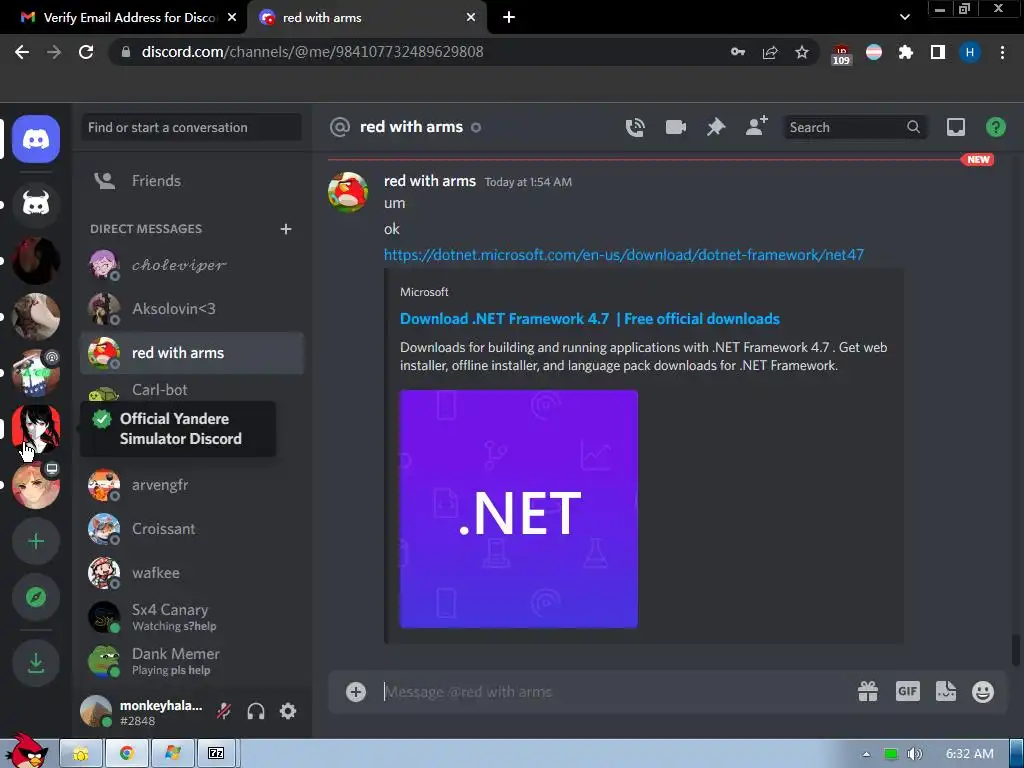Click Find or start a conversation box
The height and width of the screenshot is (768, 1024).
pos(191,127)
